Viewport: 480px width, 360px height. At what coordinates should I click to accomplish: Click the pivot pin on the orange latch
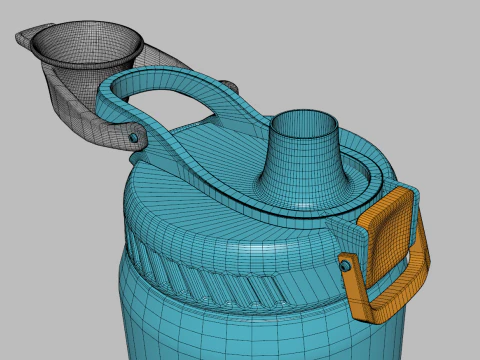coord(346,266)
